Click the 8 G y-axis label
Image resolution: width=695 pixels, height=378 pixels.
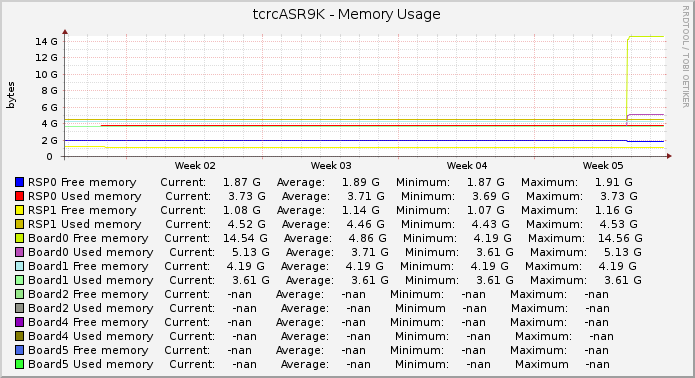(x=49, y=91)
